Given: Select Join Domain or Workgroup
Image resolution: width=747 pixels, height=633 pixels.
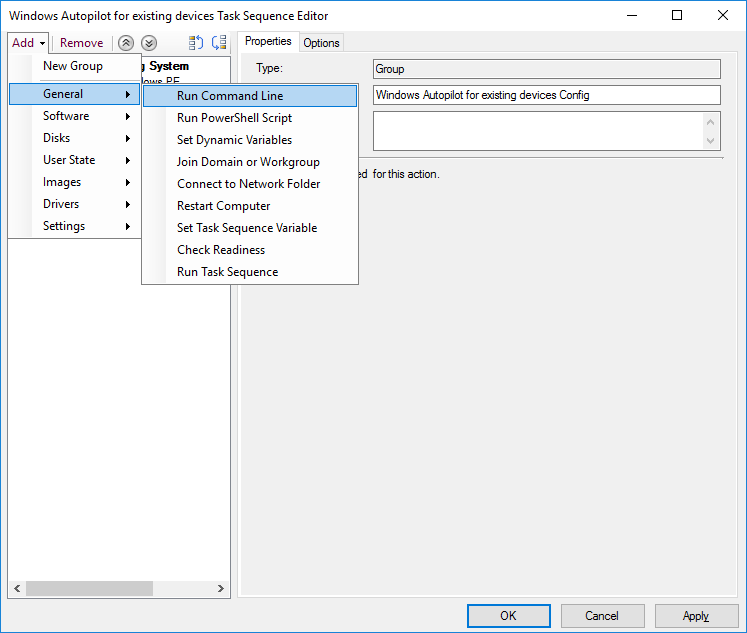Looking at the screenshot, I should [x=250, y=162].
